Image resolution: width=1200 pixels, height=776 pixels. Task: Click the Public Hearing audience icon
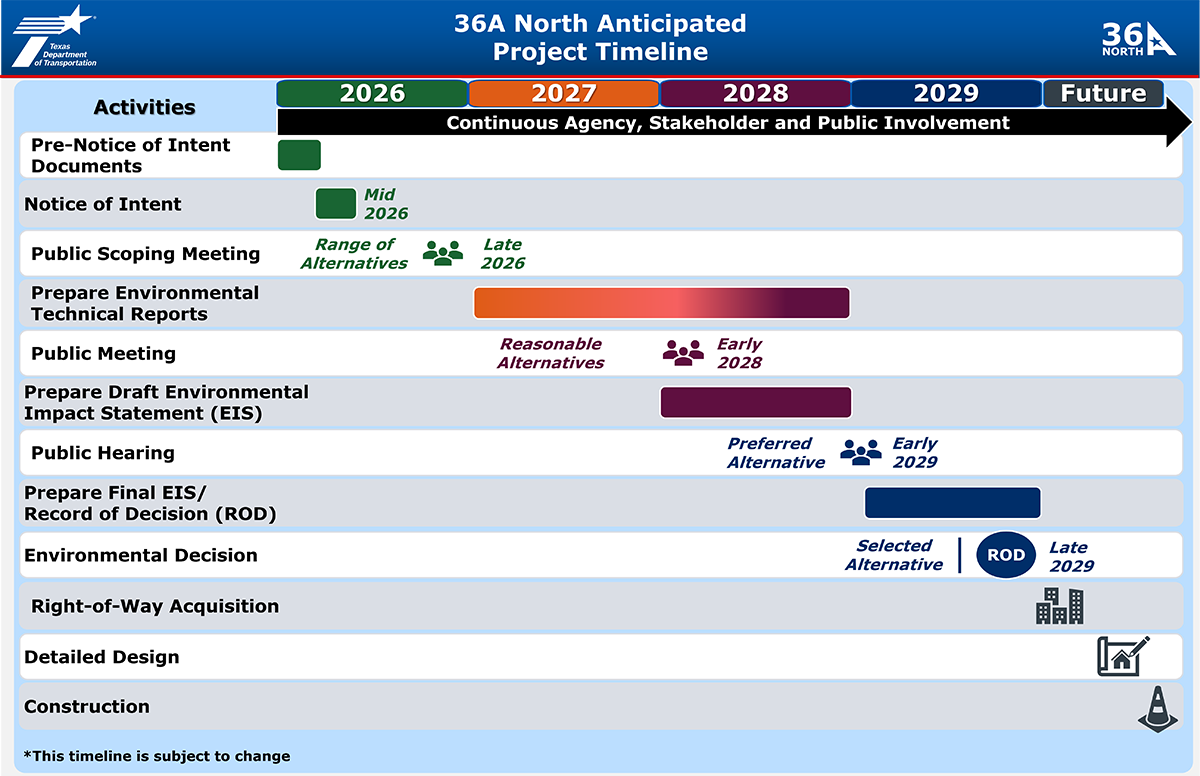tap(860, 452)
